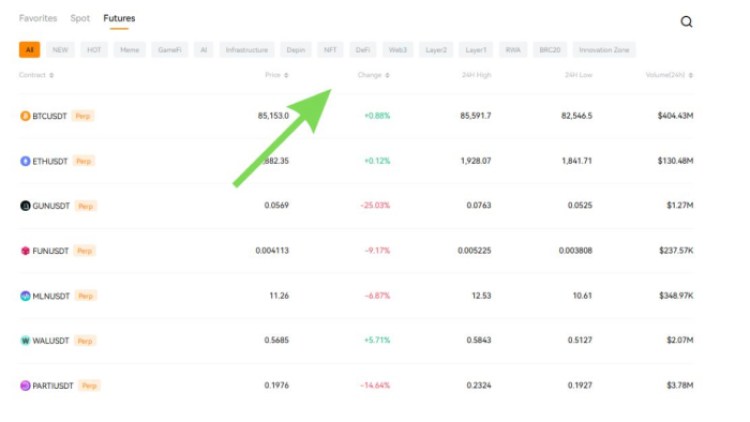Filter contracts by Innovation Zone
Viewport: 750px width, 422px height.
pos(604,50)
